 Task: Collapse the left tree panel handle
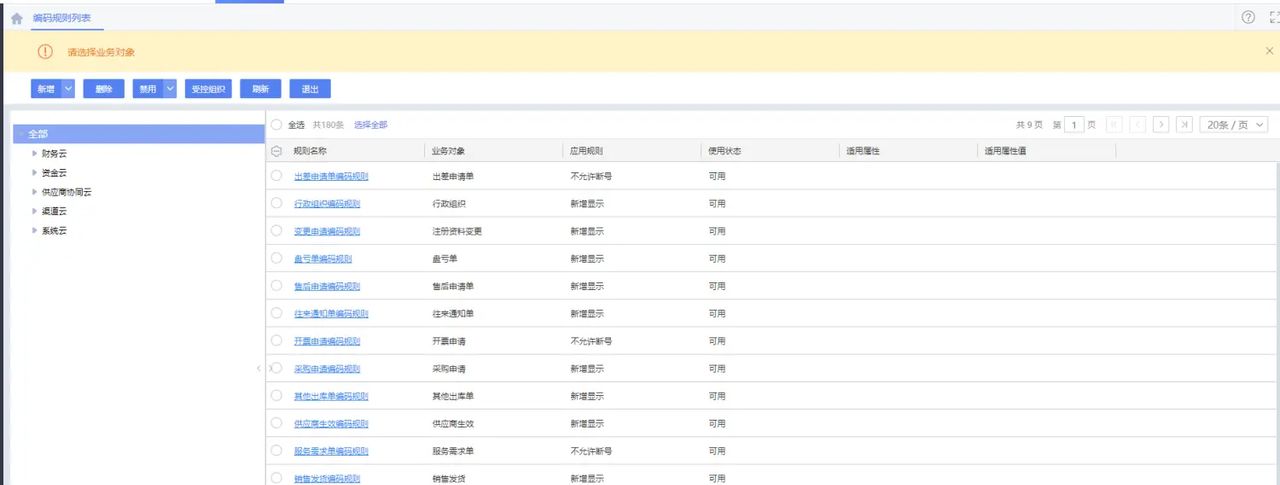tap(258, 369)
